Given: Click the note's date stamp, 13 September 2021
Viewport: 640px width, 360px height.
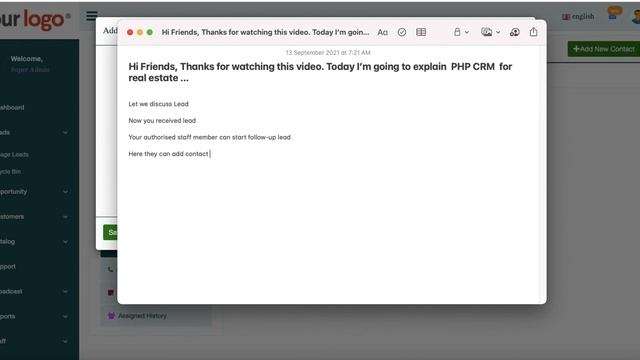Looking at the screenshot, I should coord(328,53).
